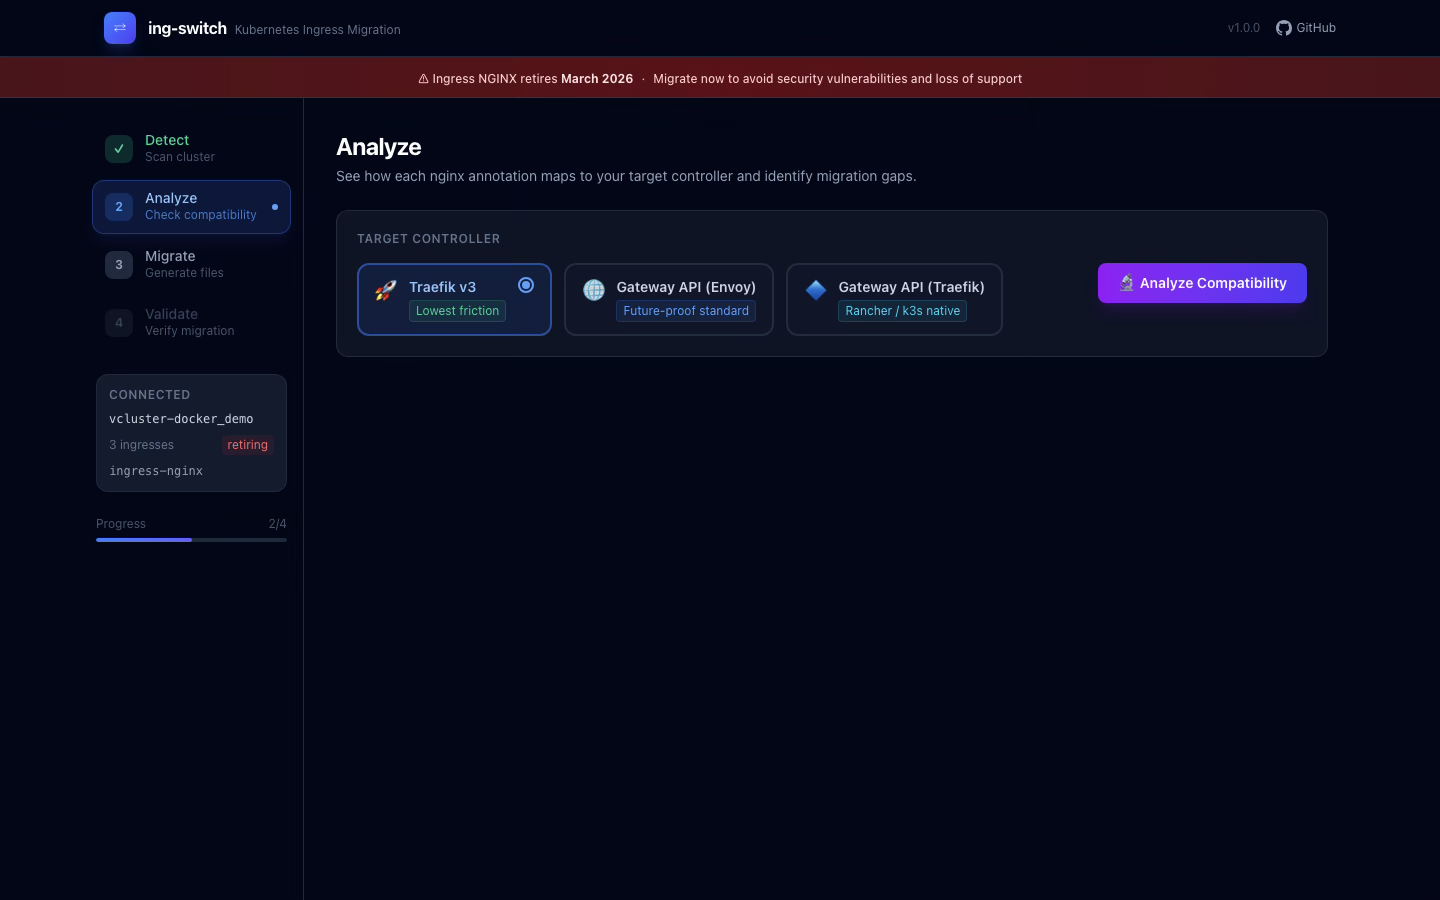This screenshot has width=1440, height=900.
Task: Click the microscope icon on Analyze button
Action: [x=1127, y=283]
